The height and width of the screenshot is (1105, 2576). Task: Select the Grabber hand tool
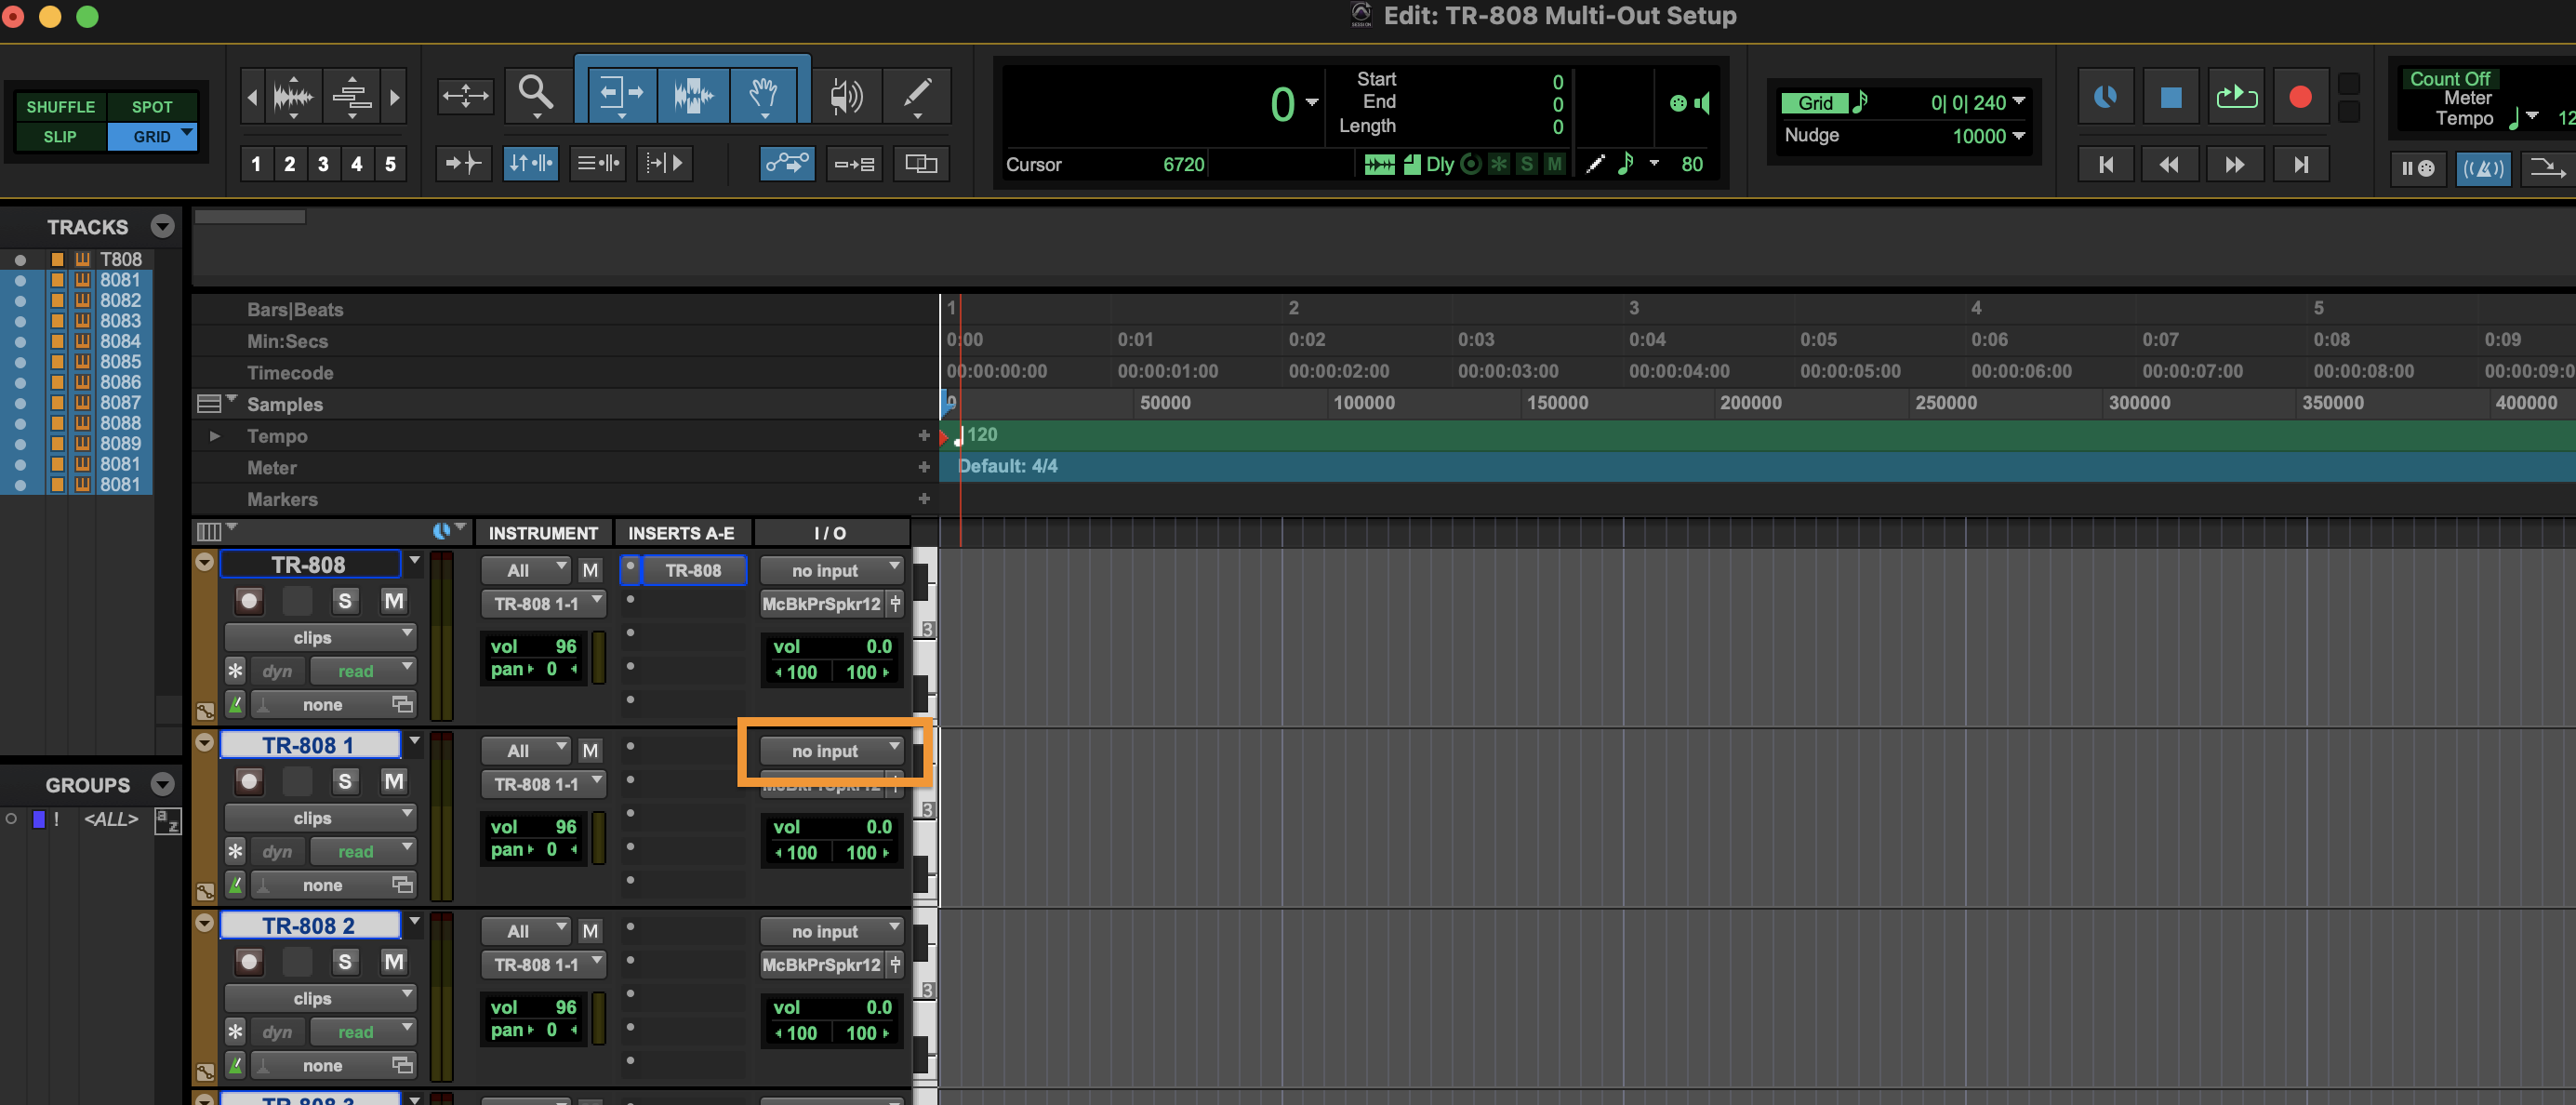[x=764, y=95]
